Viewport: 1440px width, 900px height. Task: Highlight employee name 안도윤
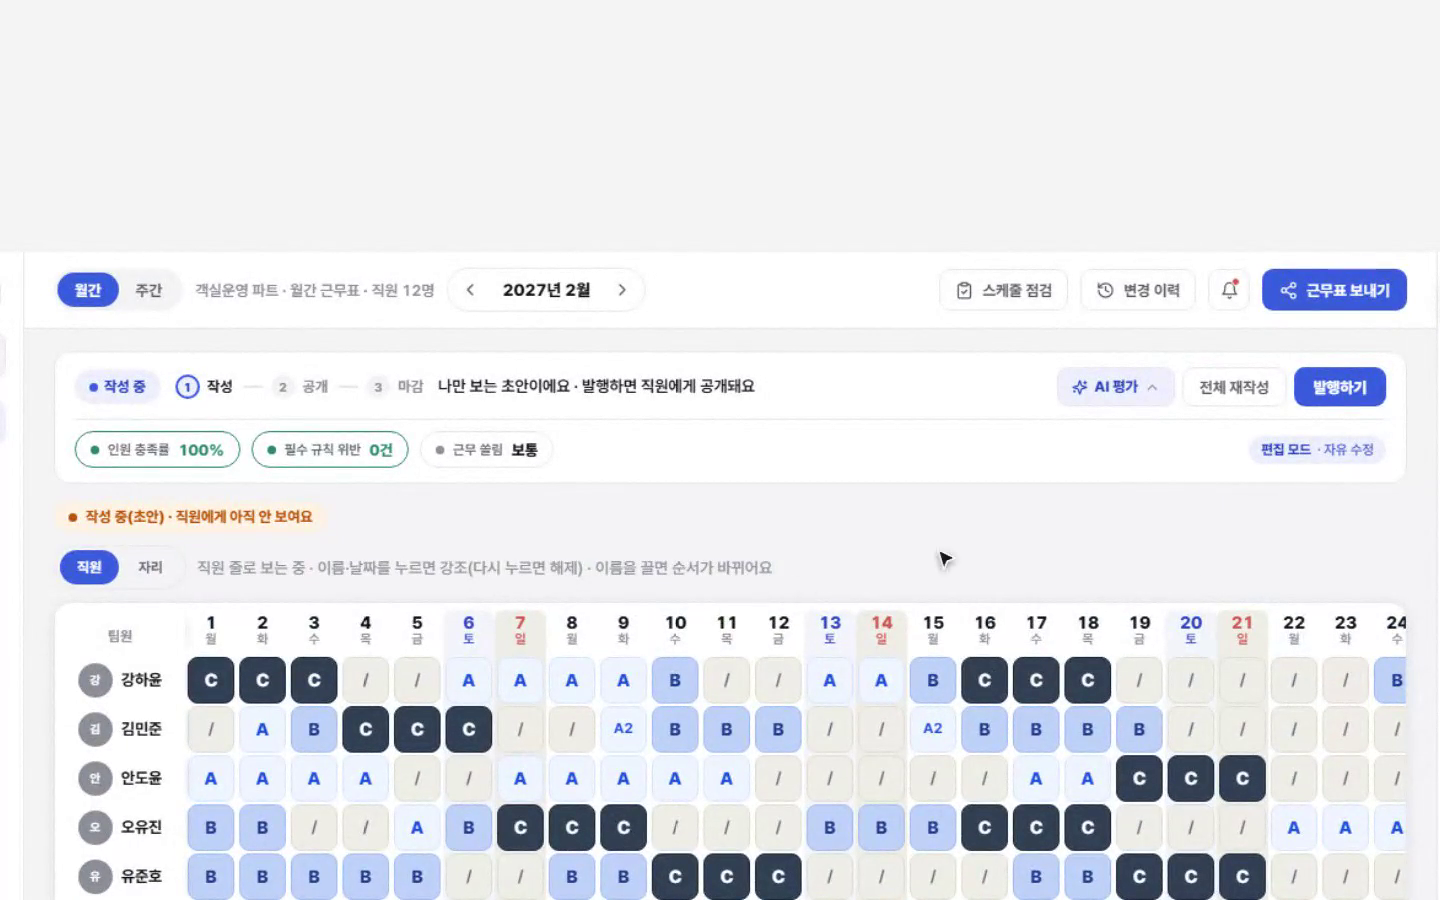pyautogui.click(x=141, y=778)
